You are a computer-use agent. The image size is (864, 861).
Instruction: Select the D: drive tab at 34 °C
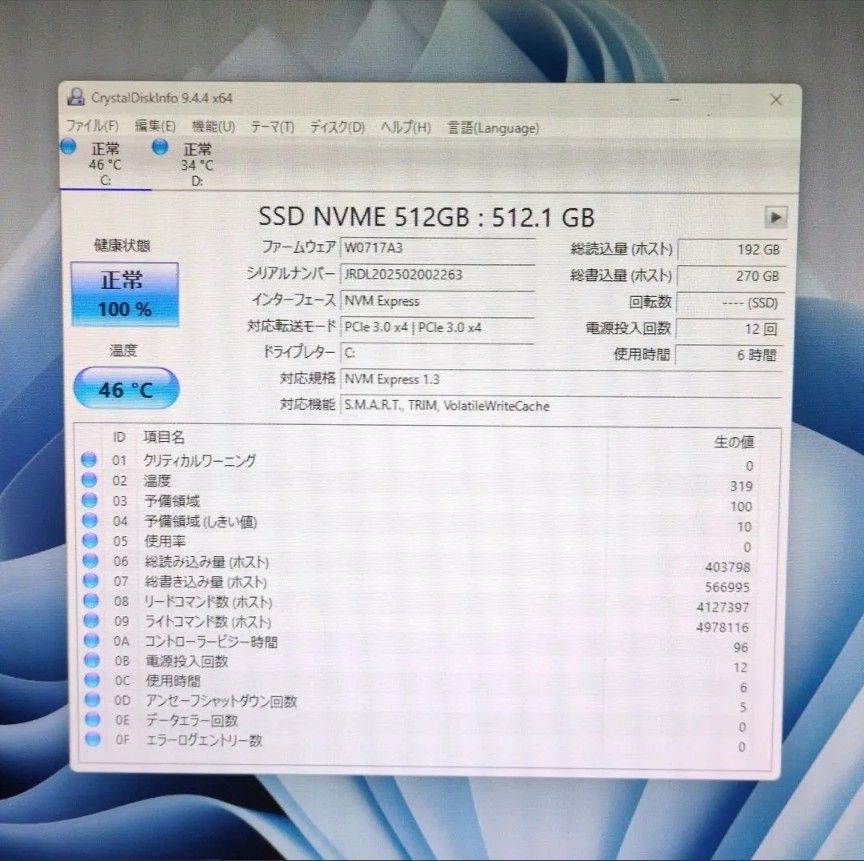(x=197, y=164)
